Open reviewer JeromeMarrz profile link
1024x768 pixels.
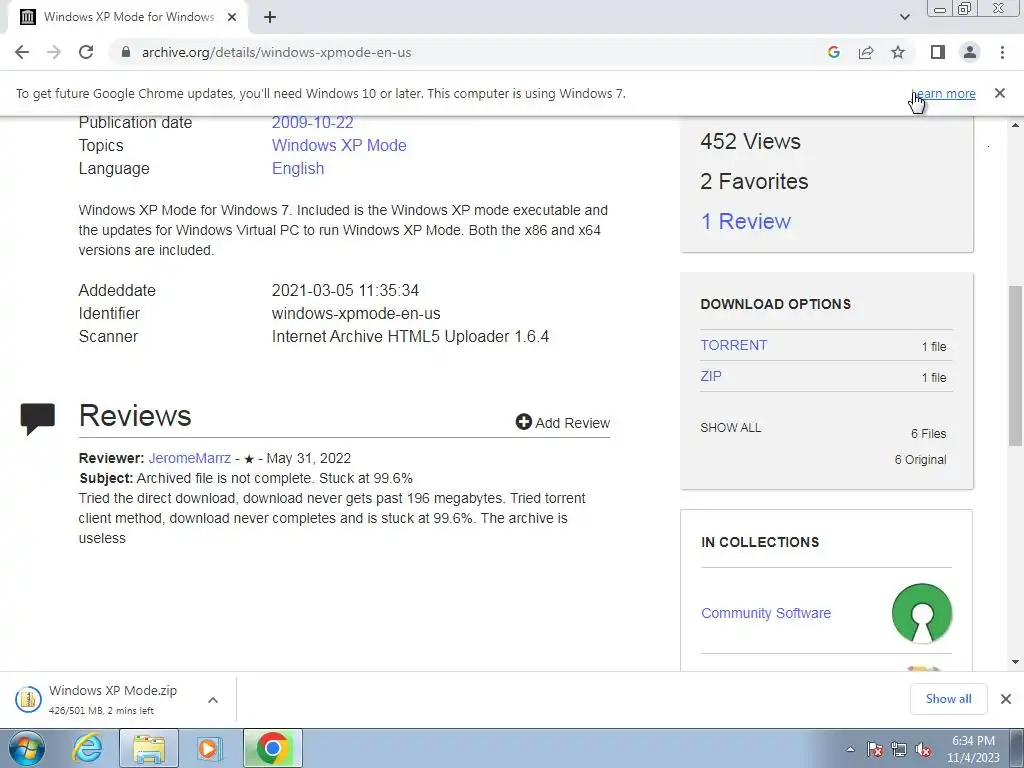pyautogui.click(x=189, y=458)
